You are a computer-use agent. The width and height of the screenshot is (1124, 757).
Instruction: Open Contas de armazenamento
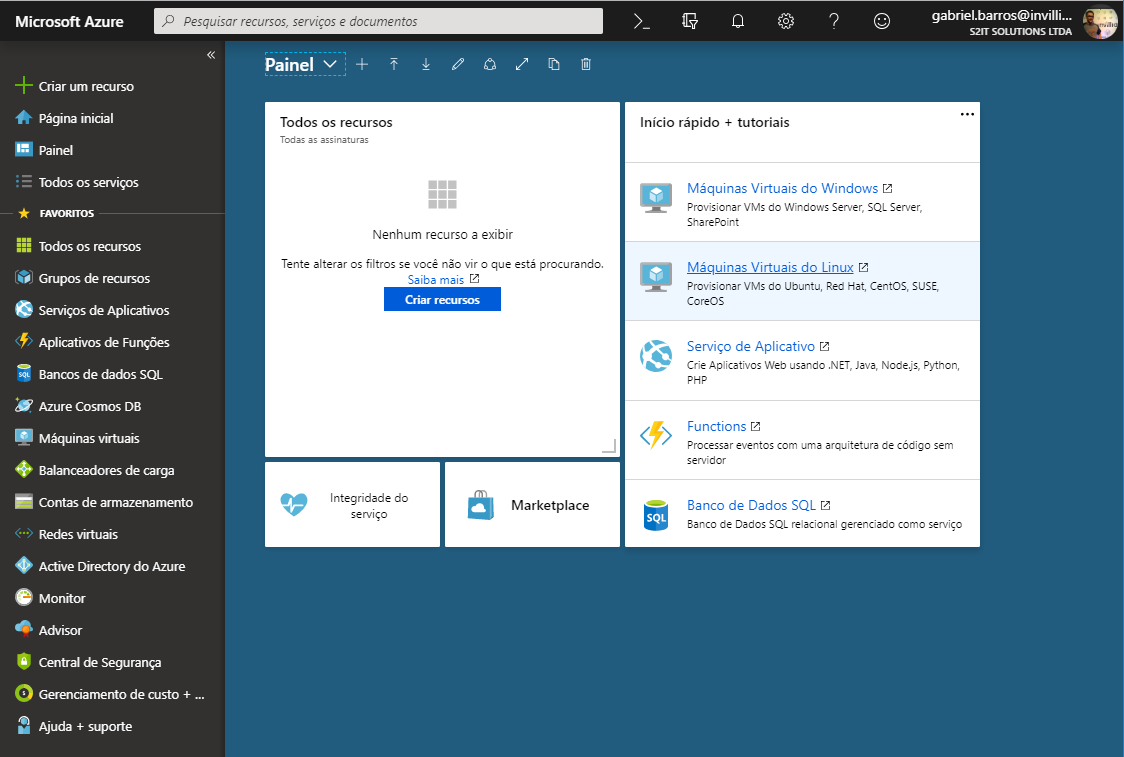tap(113, 503)
